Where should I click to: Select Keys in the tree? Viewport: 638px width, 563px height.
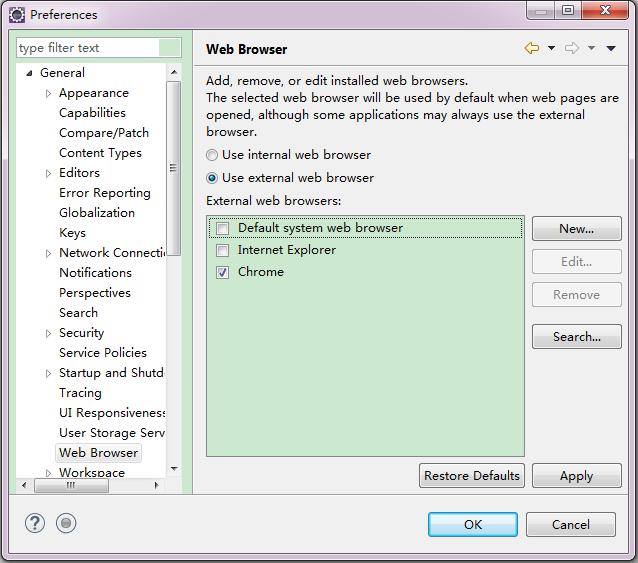tap(72, 233)
